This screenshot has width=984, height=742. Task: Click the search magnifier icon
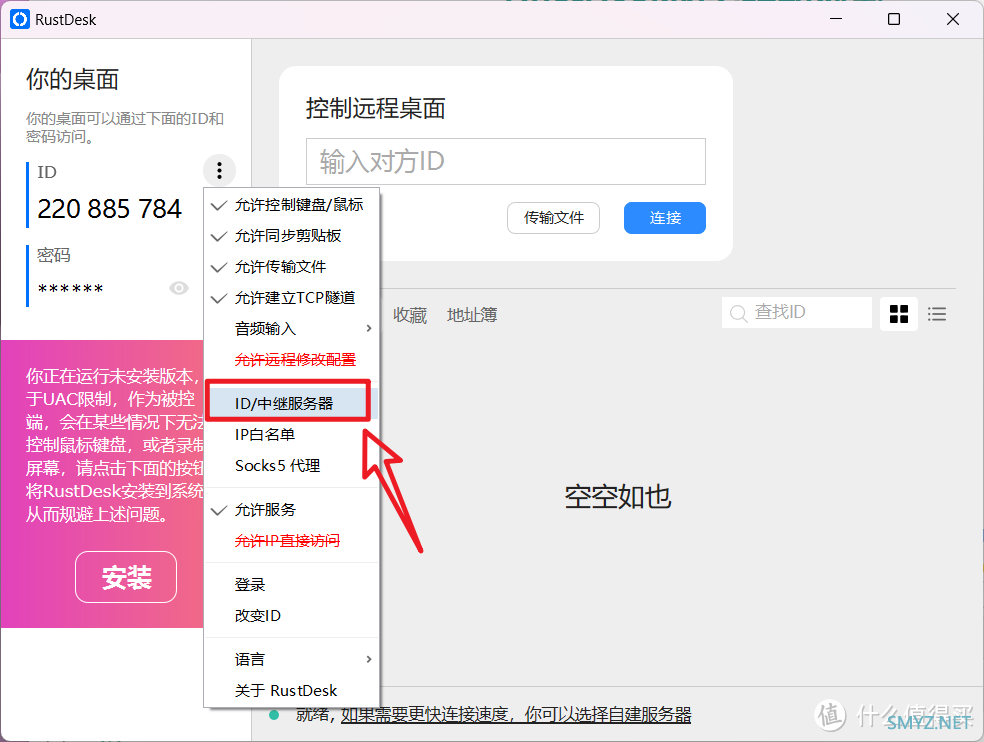click(x=739, y=313)
